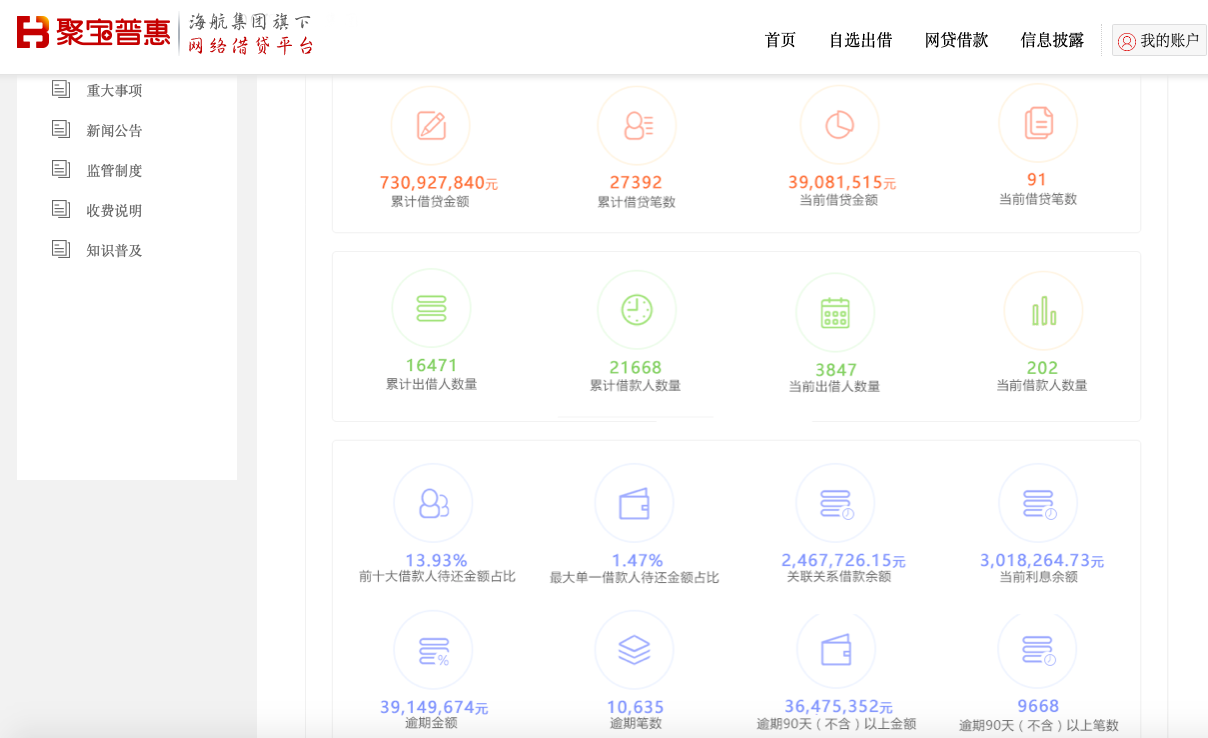Viewport: 1208px width, 738px height.
Task: Open 重大事项 in the sidebar
Action: [x=114, y=90]
